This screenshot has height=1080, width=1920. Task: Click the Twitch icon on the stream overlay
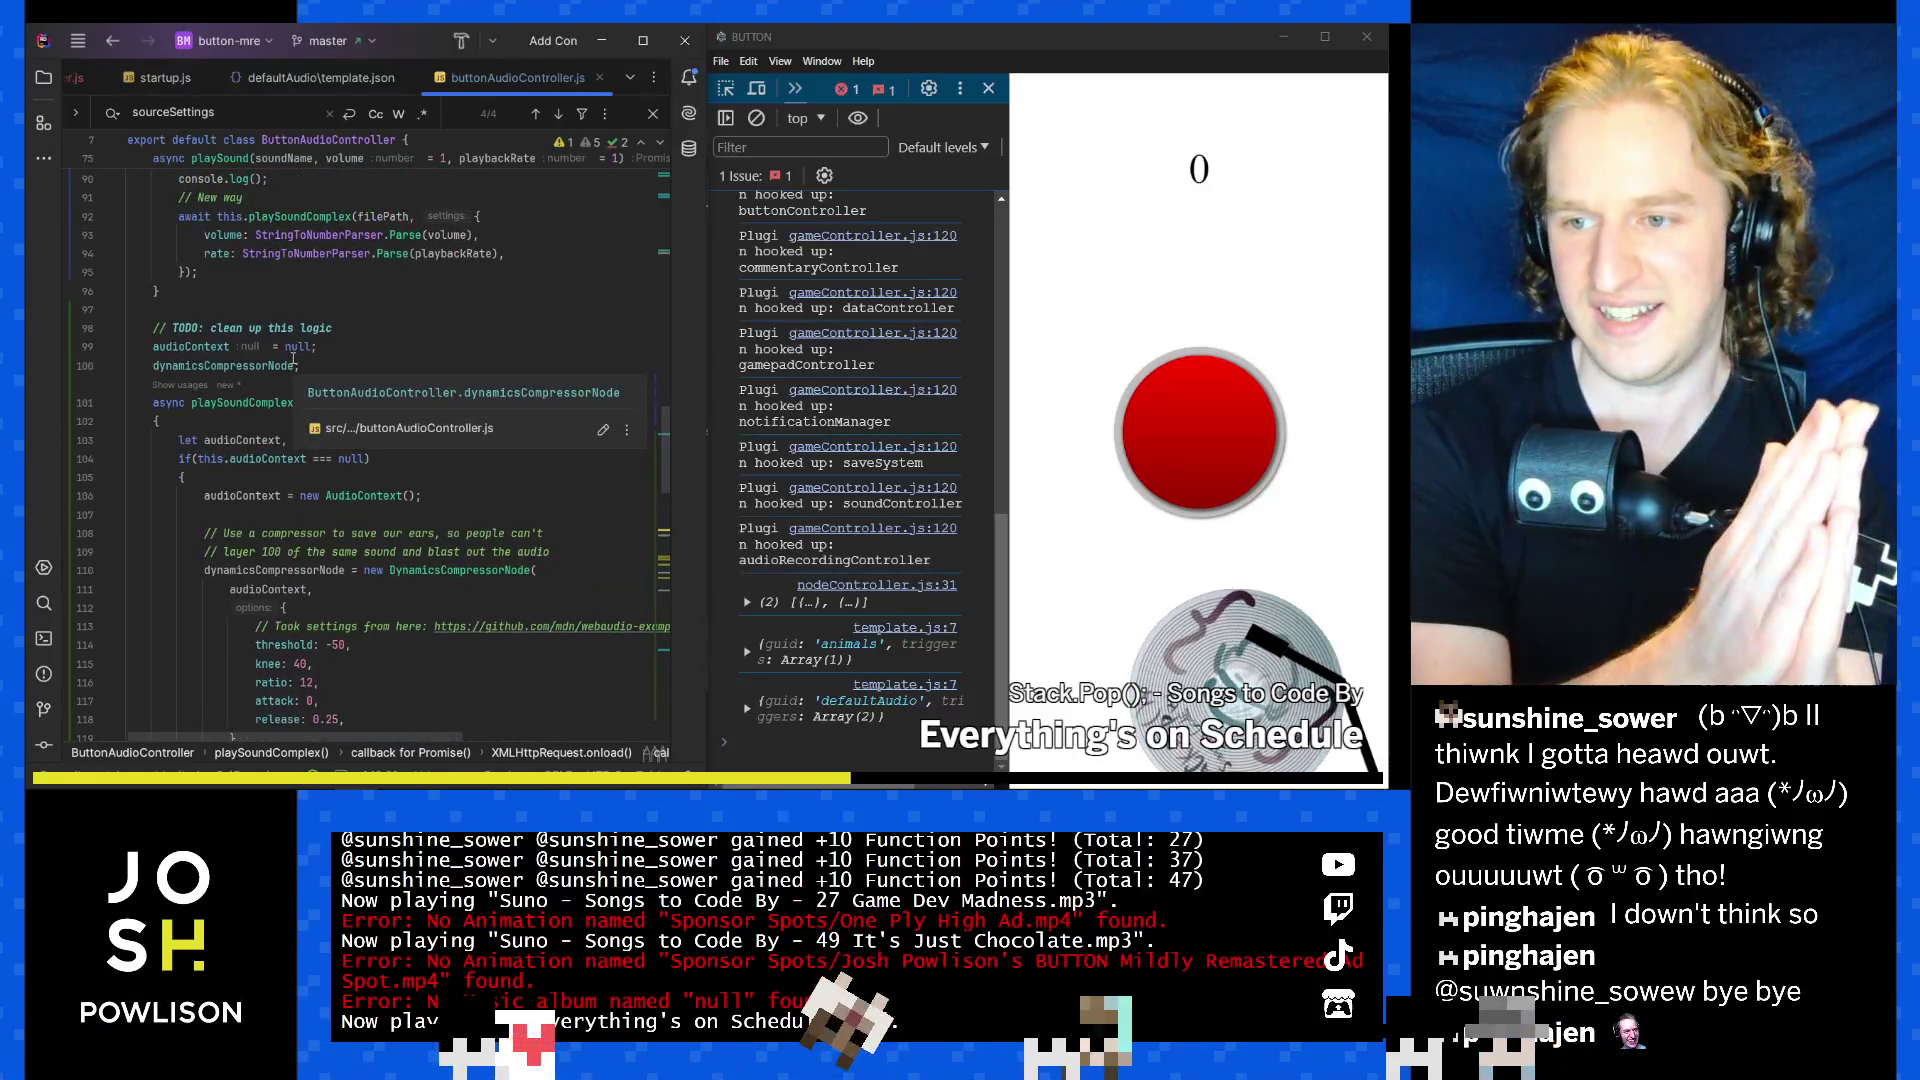pos(1337,908)
